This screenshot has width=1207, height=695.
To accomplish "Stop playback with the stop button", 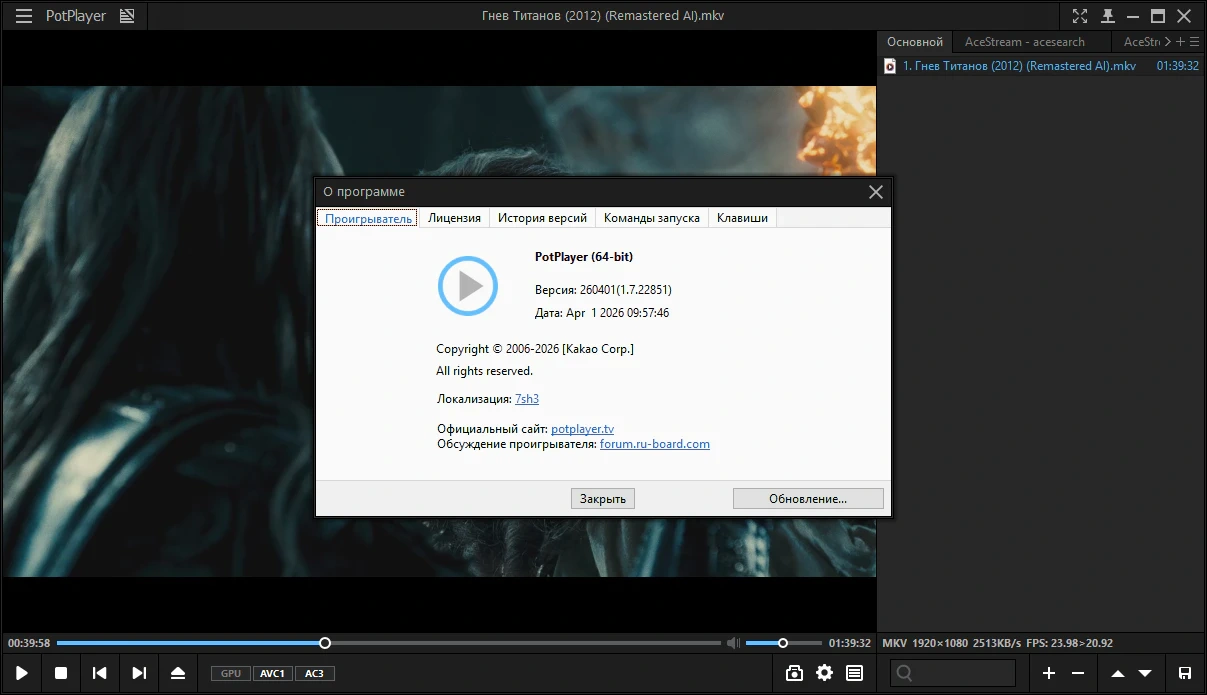I will click(61, 673).
